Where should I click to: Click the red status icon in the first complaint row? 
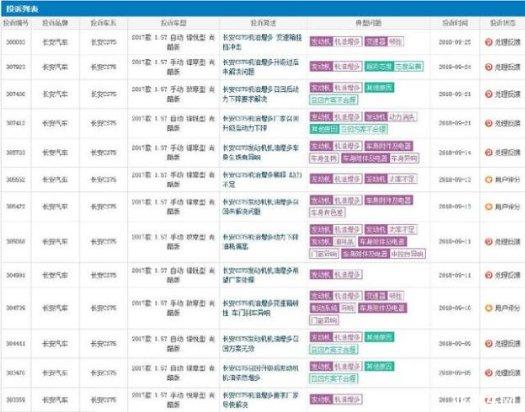pos(489,42)
